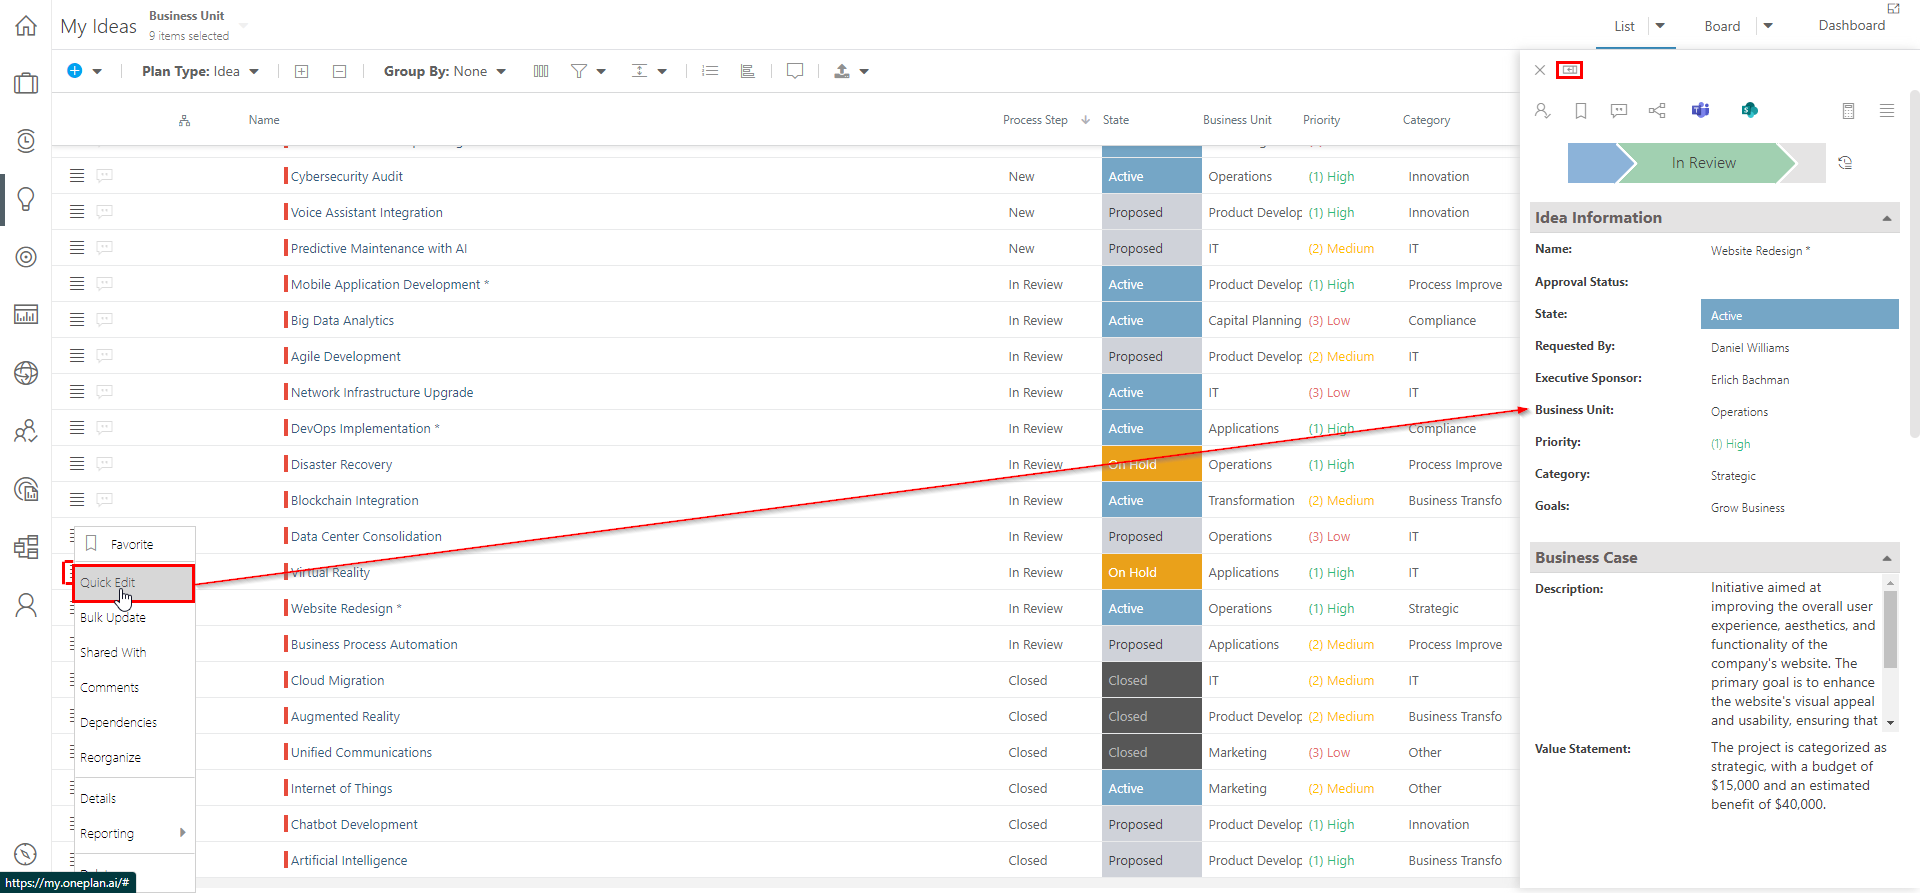Open Microsoft Teams icon in details panel

tap(1700, 110)
